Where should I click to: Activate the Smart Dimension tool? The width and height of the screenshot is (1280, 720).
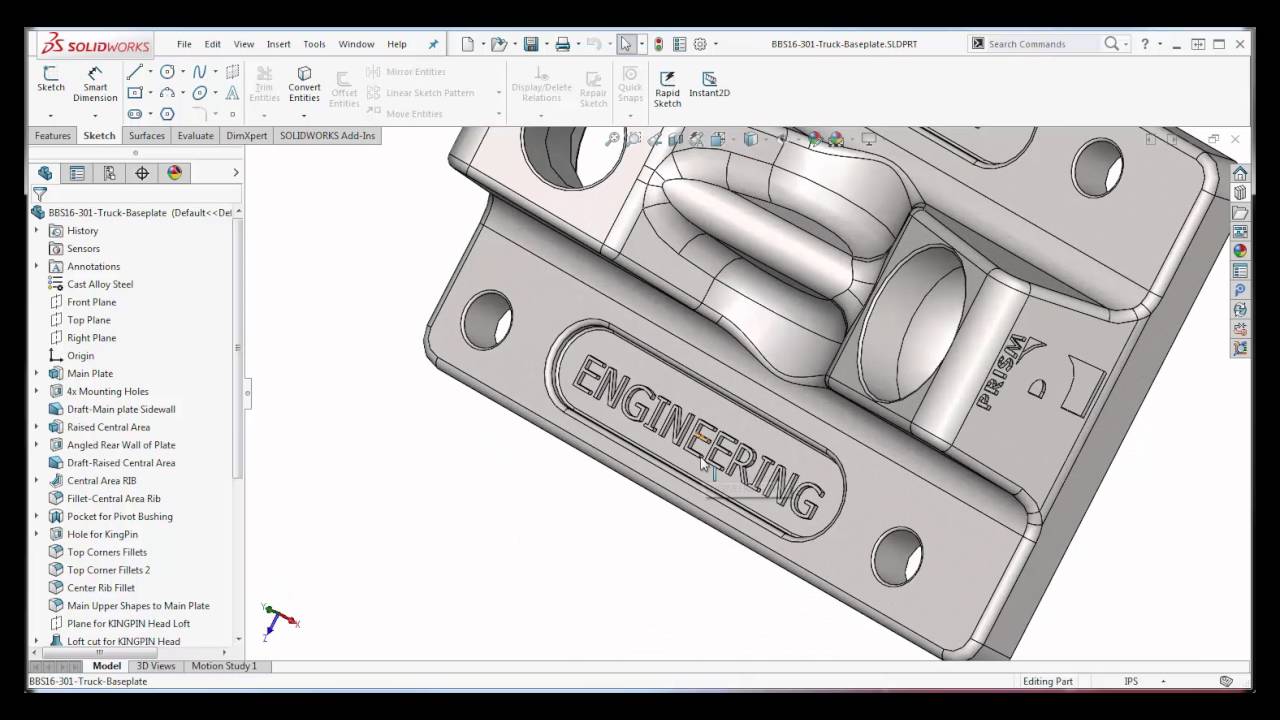pyautogui.click(x=95, y=84)
